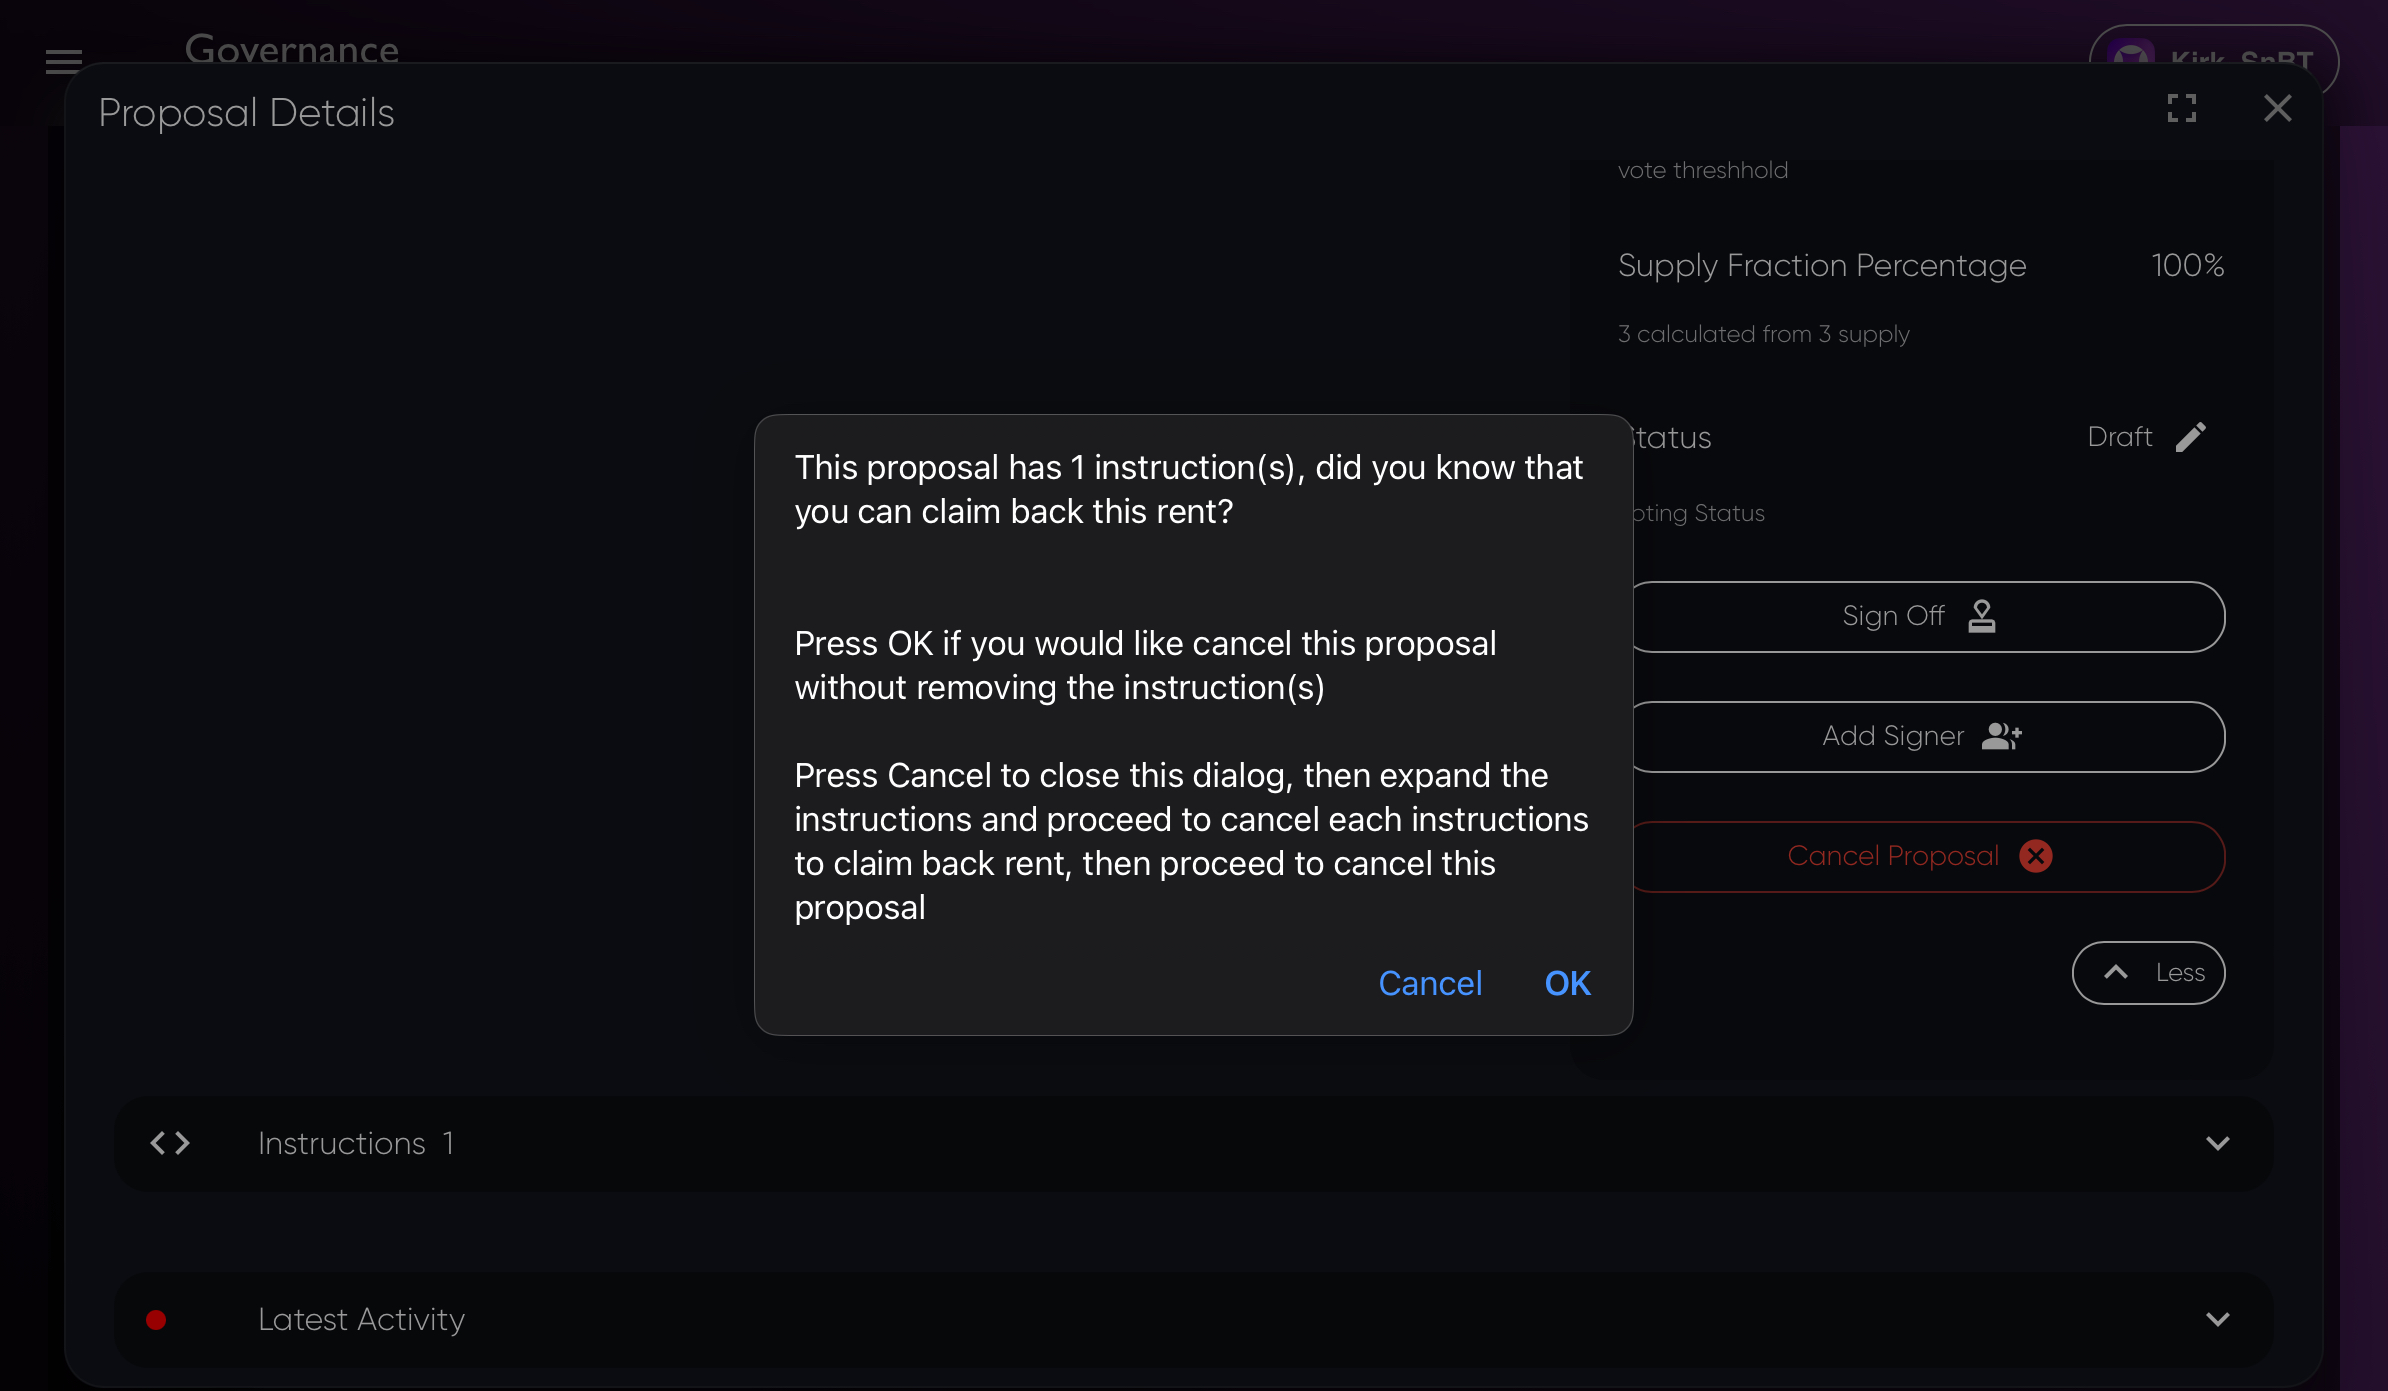Viewport: 2388px width, 1391px height.
Task: Expand the Instructions section chevron
Action: pyautogui.click(x=2217, y=1143)
